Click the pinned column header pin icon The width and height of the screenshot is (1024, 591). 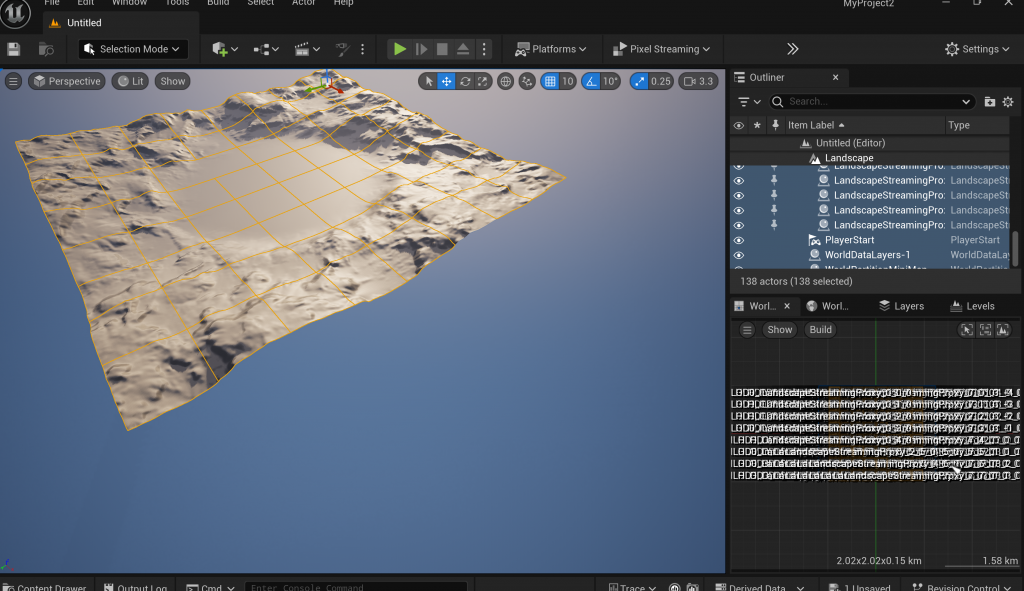tap(775, 125)
